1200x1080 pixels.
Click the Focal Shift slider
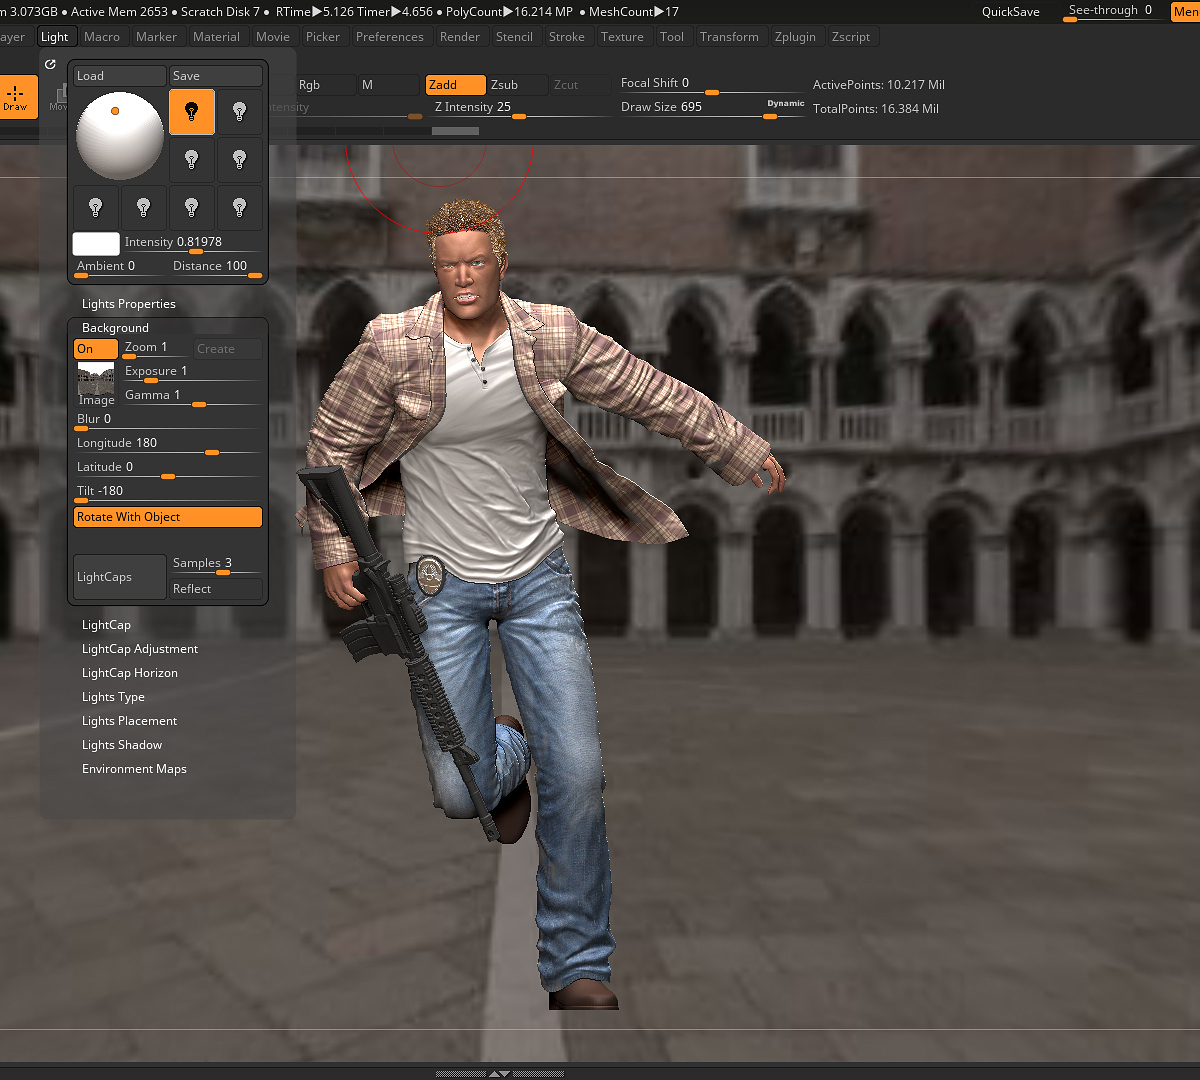pyautogui.click(x=712, y=84)
